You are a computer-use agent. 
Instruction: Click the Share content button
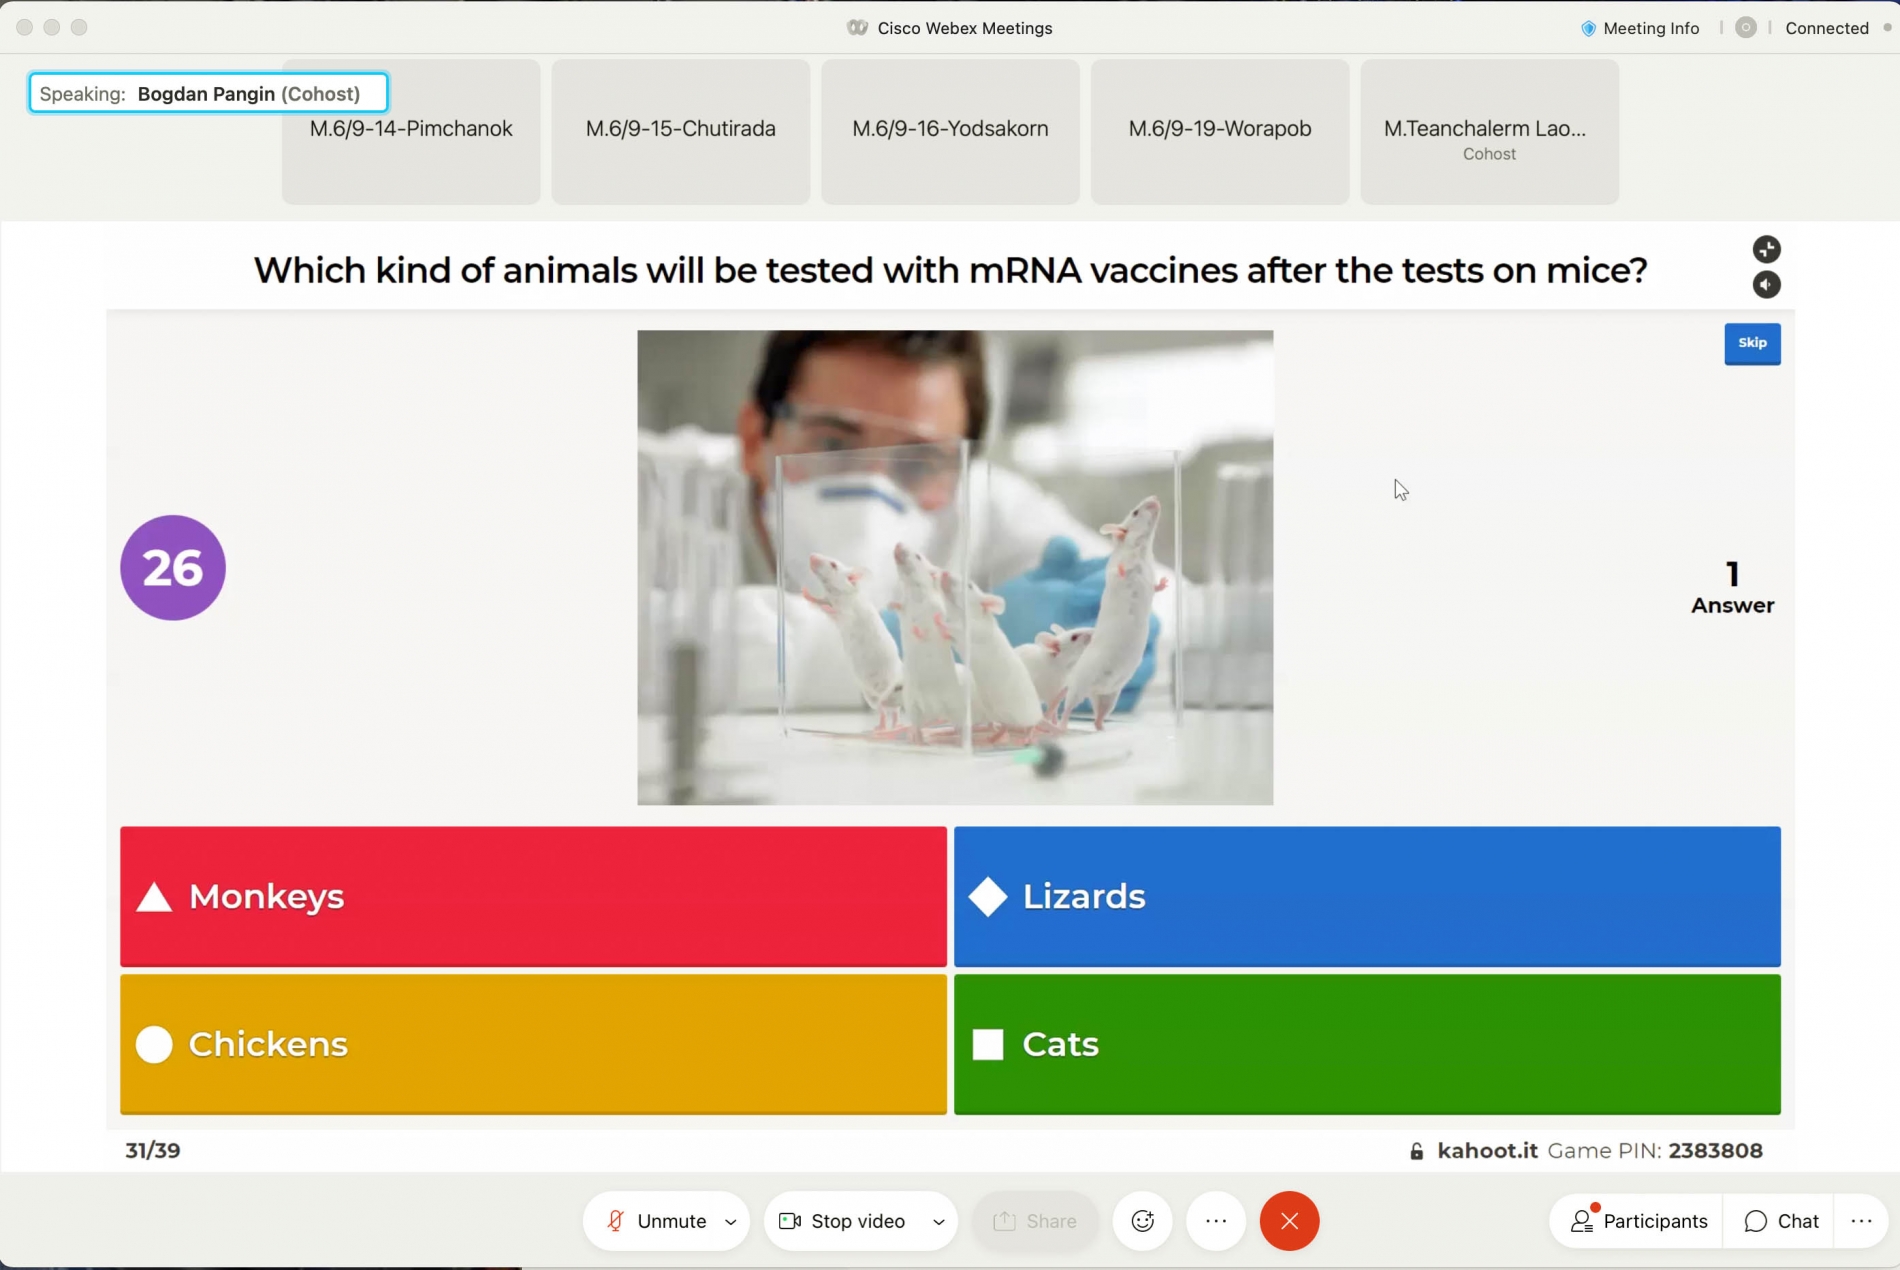coord(1034,1221)
